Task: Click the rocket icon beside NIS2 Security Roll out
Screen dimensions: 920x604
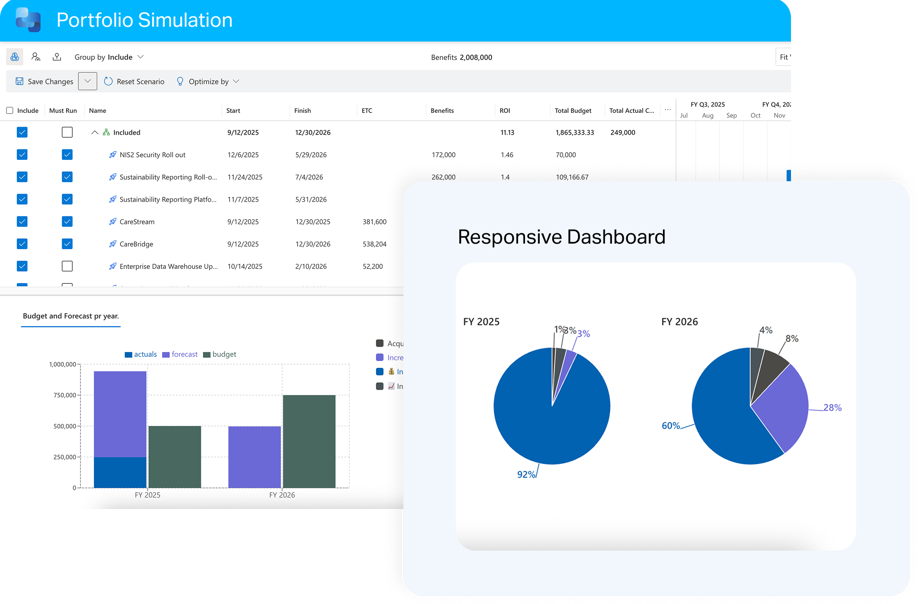Action: 113,155
